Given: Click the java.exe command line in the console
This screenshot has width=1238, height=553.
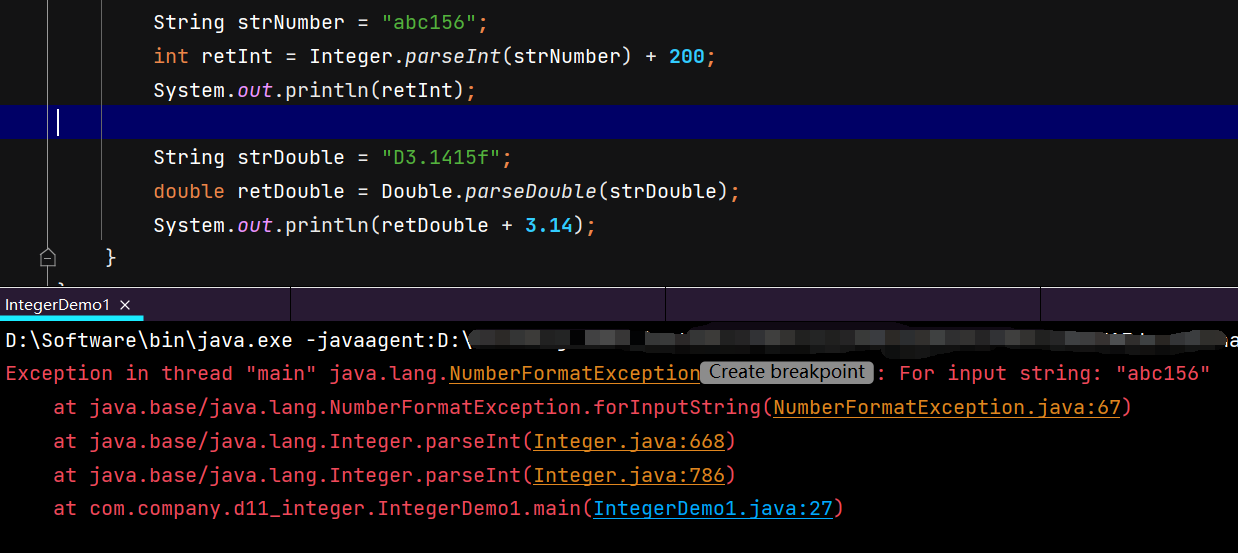Looking at the screenshot, I should click(x=150, y=341).
